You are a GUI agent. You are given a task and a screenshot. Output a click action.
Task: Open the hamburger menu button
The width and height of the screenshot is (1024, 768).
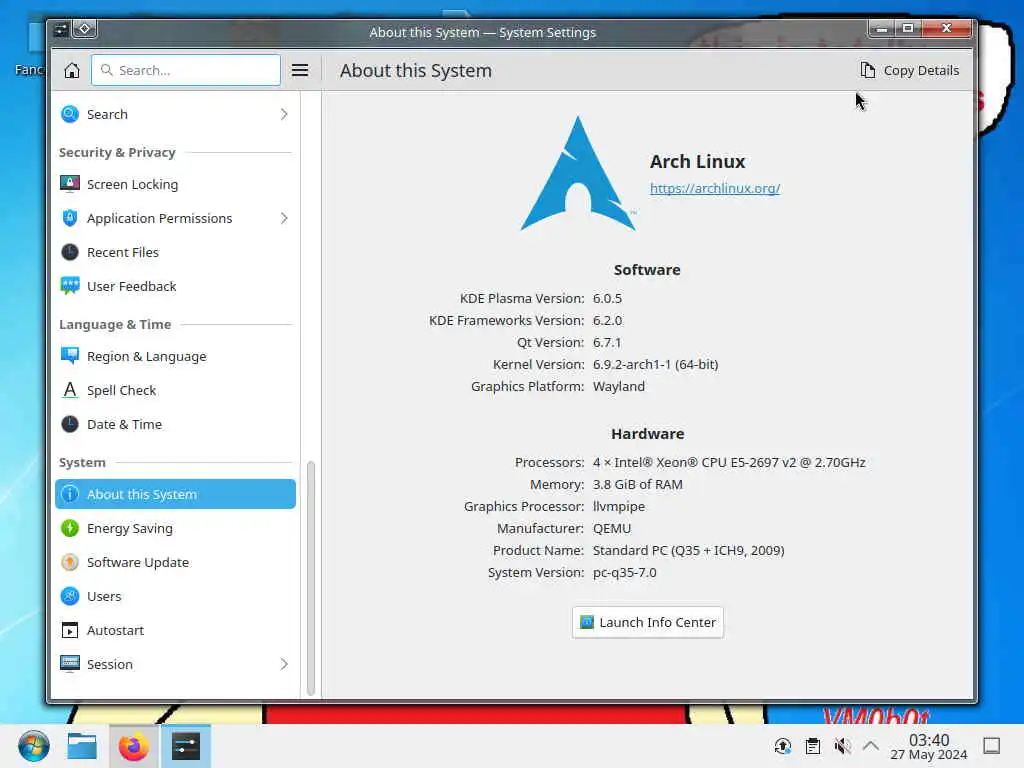[300, 71]
